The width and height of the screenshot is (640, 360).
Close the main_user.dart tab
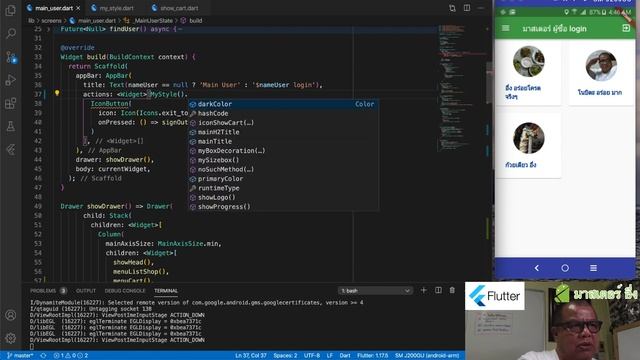pos(78,8)
